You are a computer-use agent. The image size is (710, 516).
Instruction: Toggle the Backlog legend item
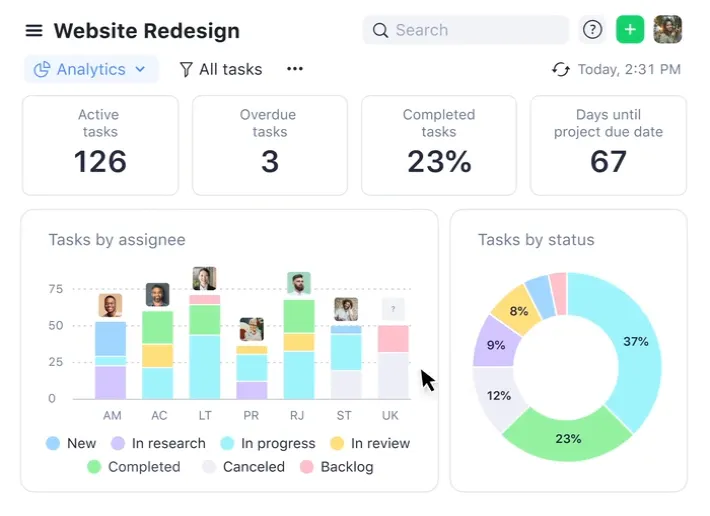[x=337, y=467]
